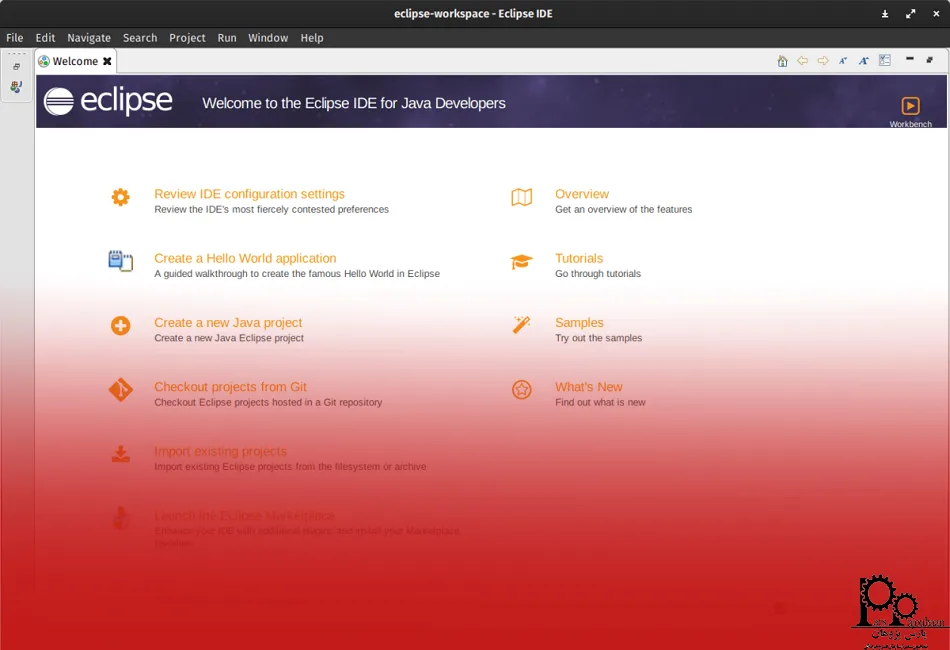950x650 pixels.
Task: Select the Welcome tab
Action: (x=75, y=61)
